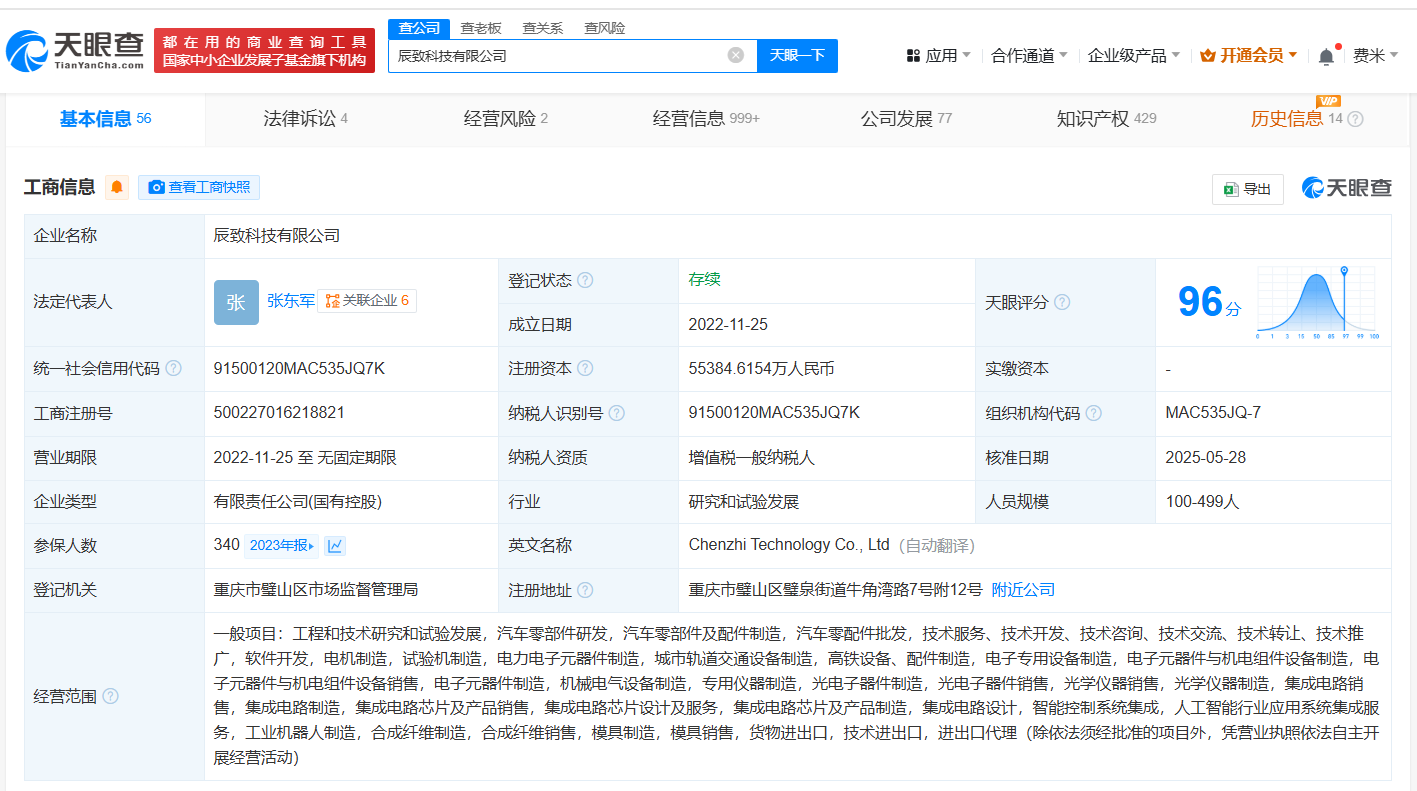Click help icon next to 天眼评分
This screenshot has width=1417, height=791.
pyautogui.click(x=1062, y=302)
